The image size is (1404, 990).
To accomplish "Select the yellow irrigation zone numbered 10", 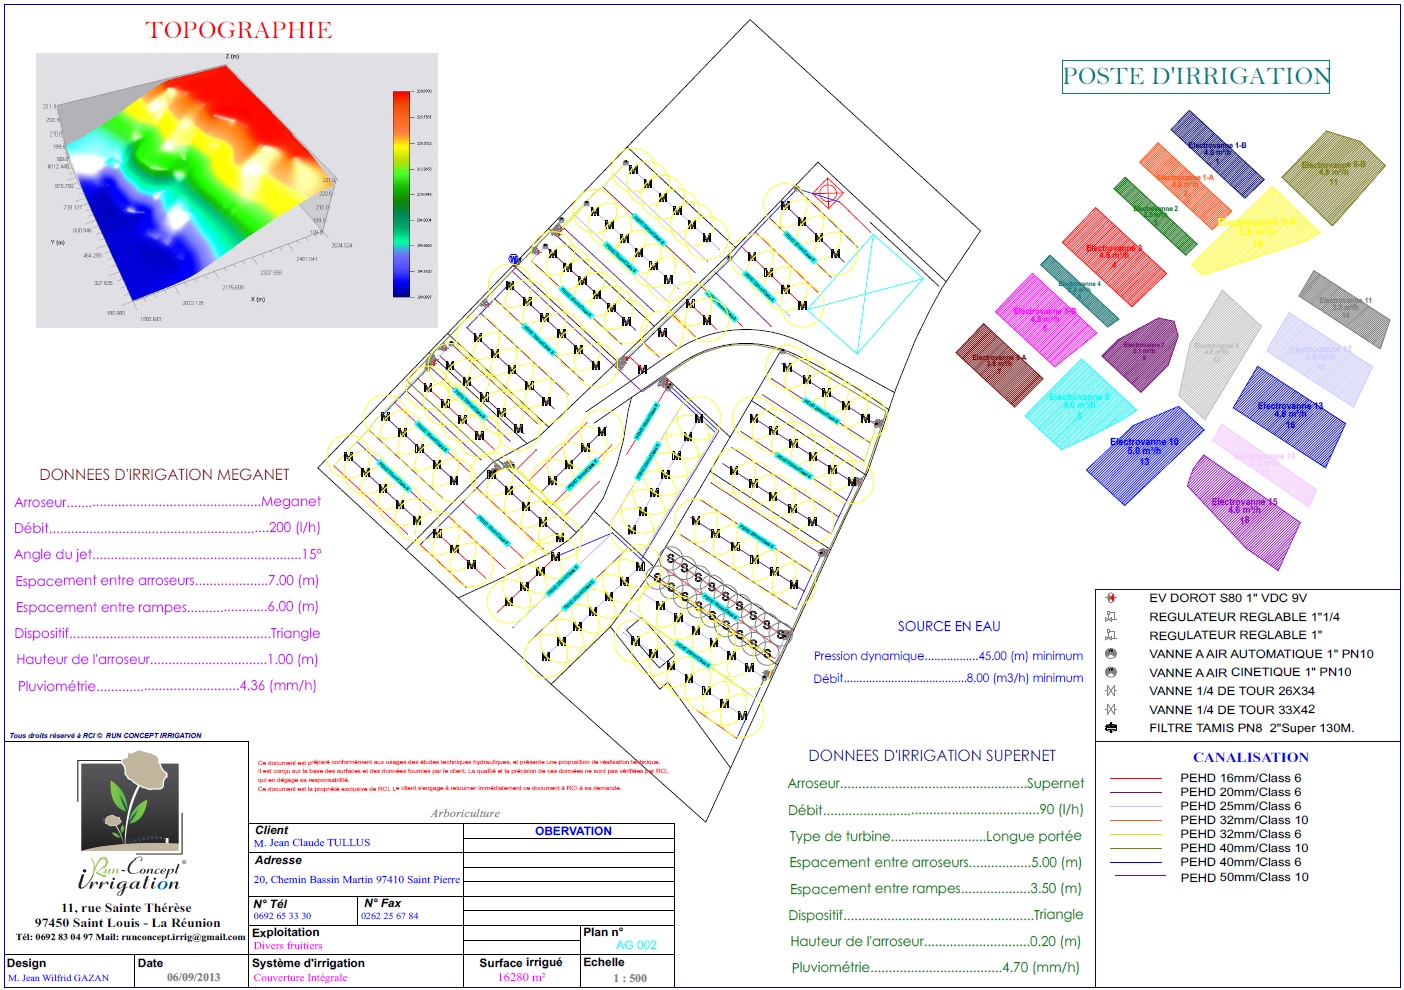I will tap(1257, 232).
